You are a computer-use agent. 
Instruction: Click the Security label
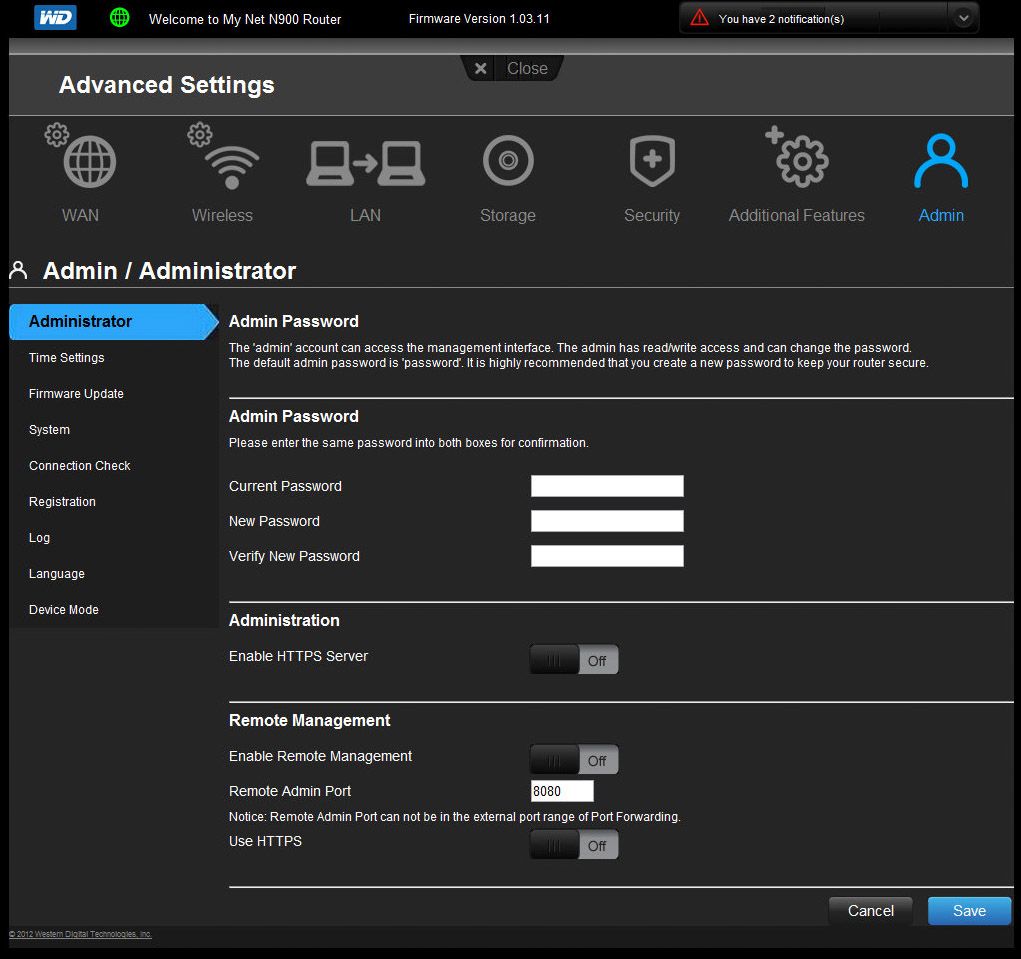pos(652,215)
